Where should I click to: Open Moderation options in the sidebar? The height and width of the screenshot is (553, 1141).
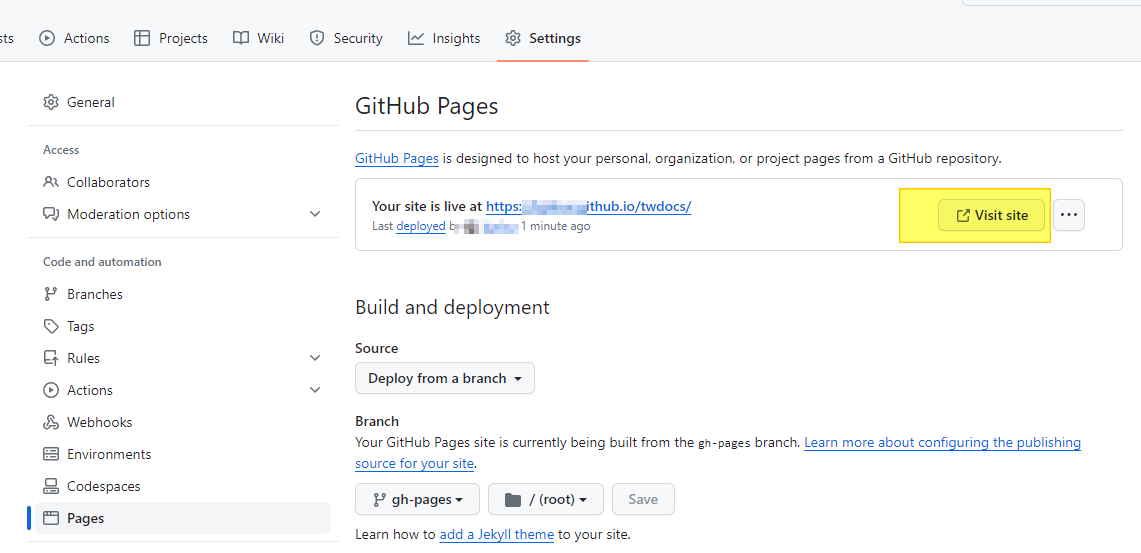click(x=183, y=214)
